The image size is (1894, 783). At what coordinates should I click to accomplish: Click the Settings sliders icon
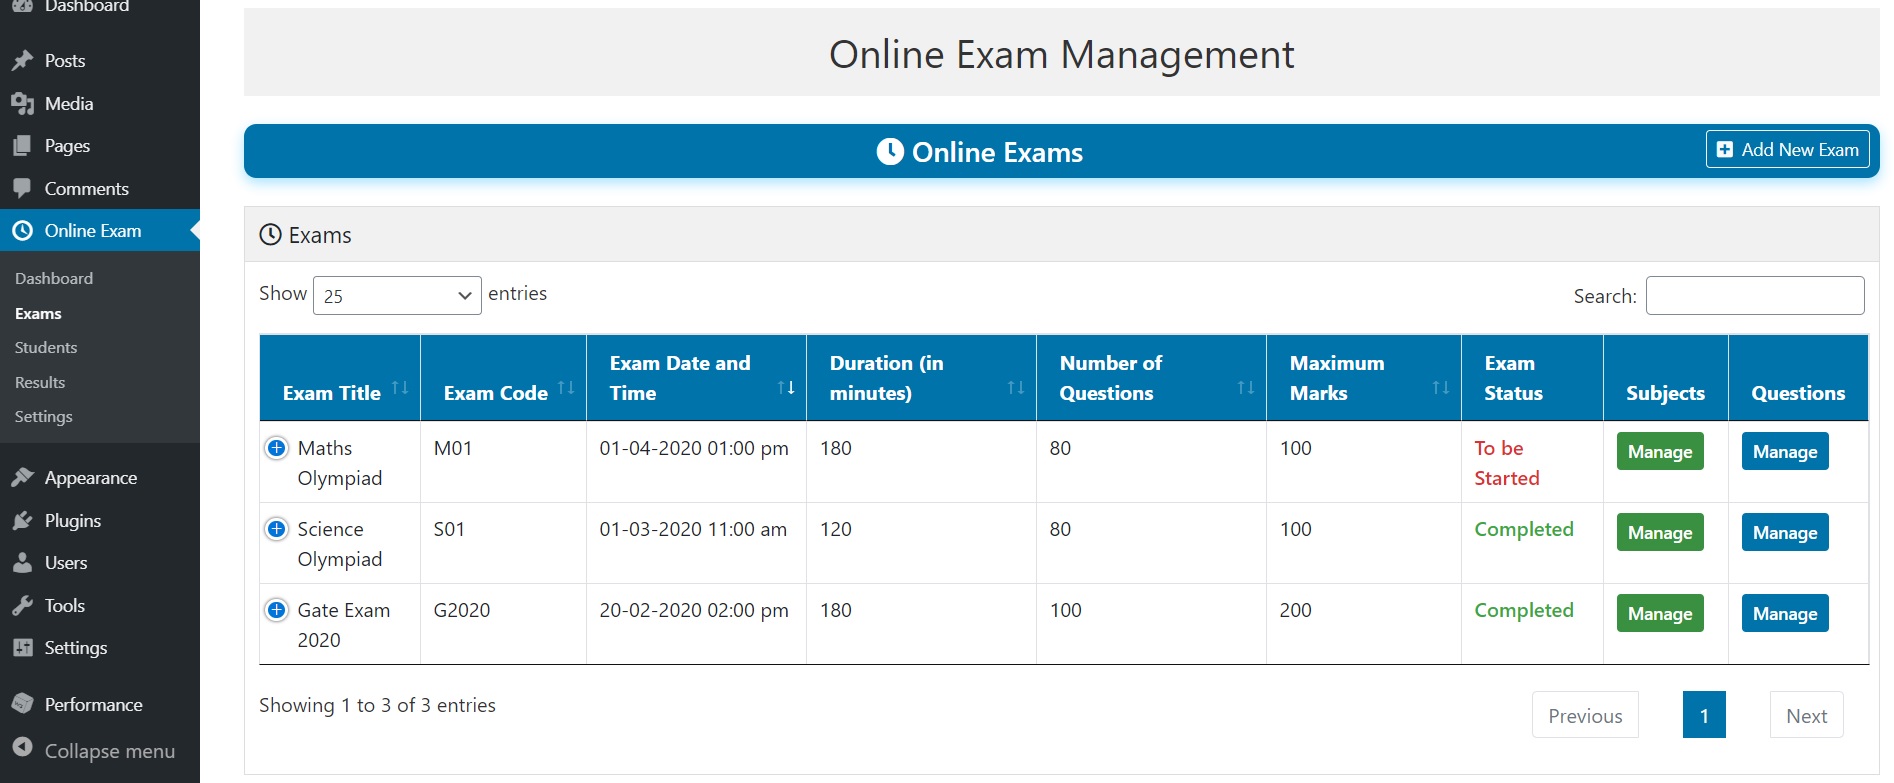[22, 648]
